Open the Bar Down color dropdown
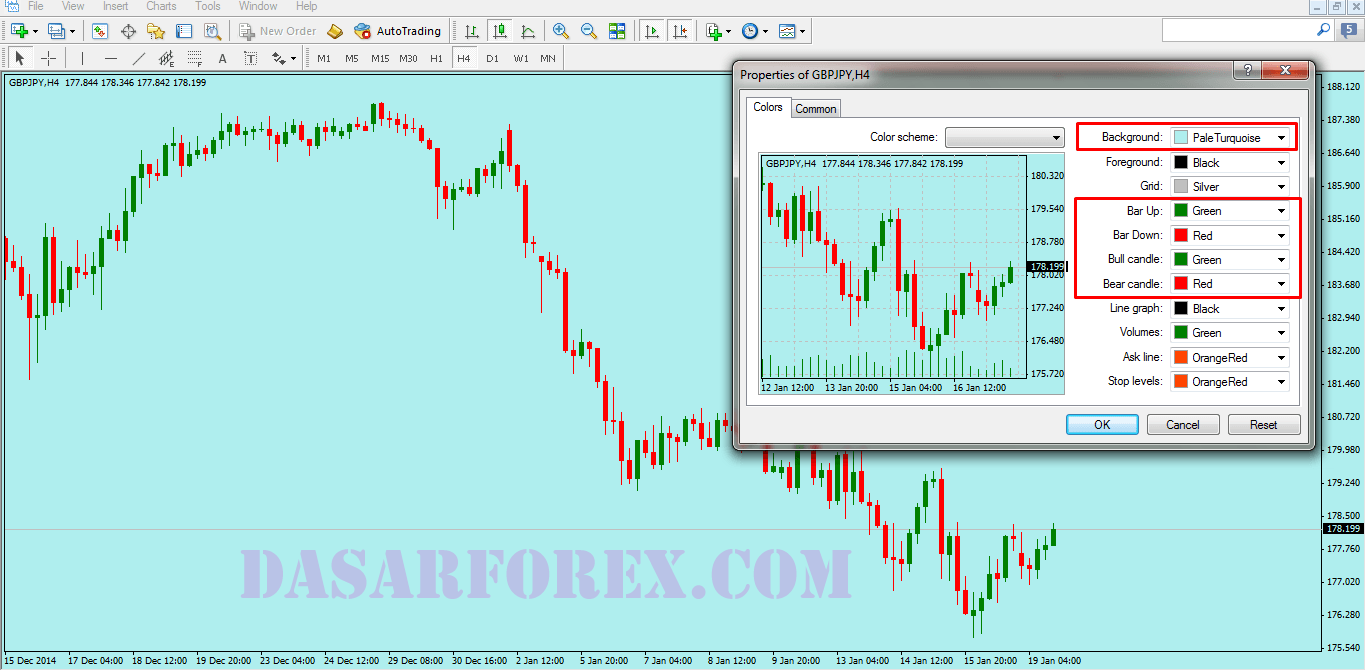 coord(1230,235)
